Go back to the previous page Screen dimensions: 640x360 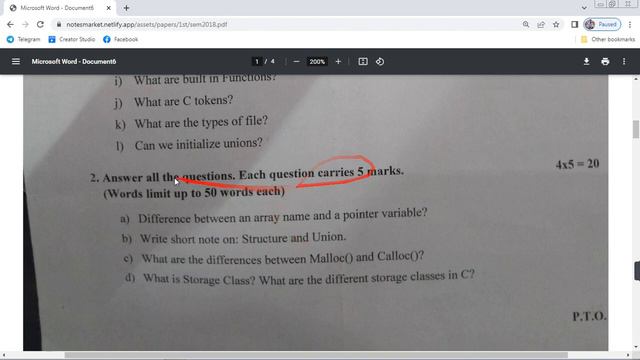click(10, 24)
